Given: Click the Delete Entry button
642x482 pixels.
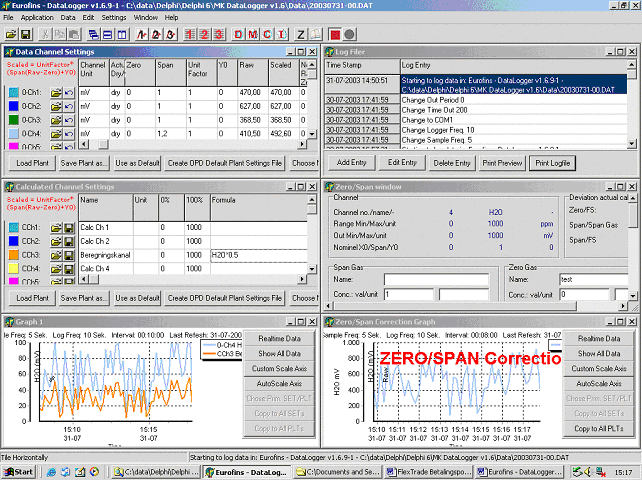Looking at the screenshot, I should [x=452, y=163].
